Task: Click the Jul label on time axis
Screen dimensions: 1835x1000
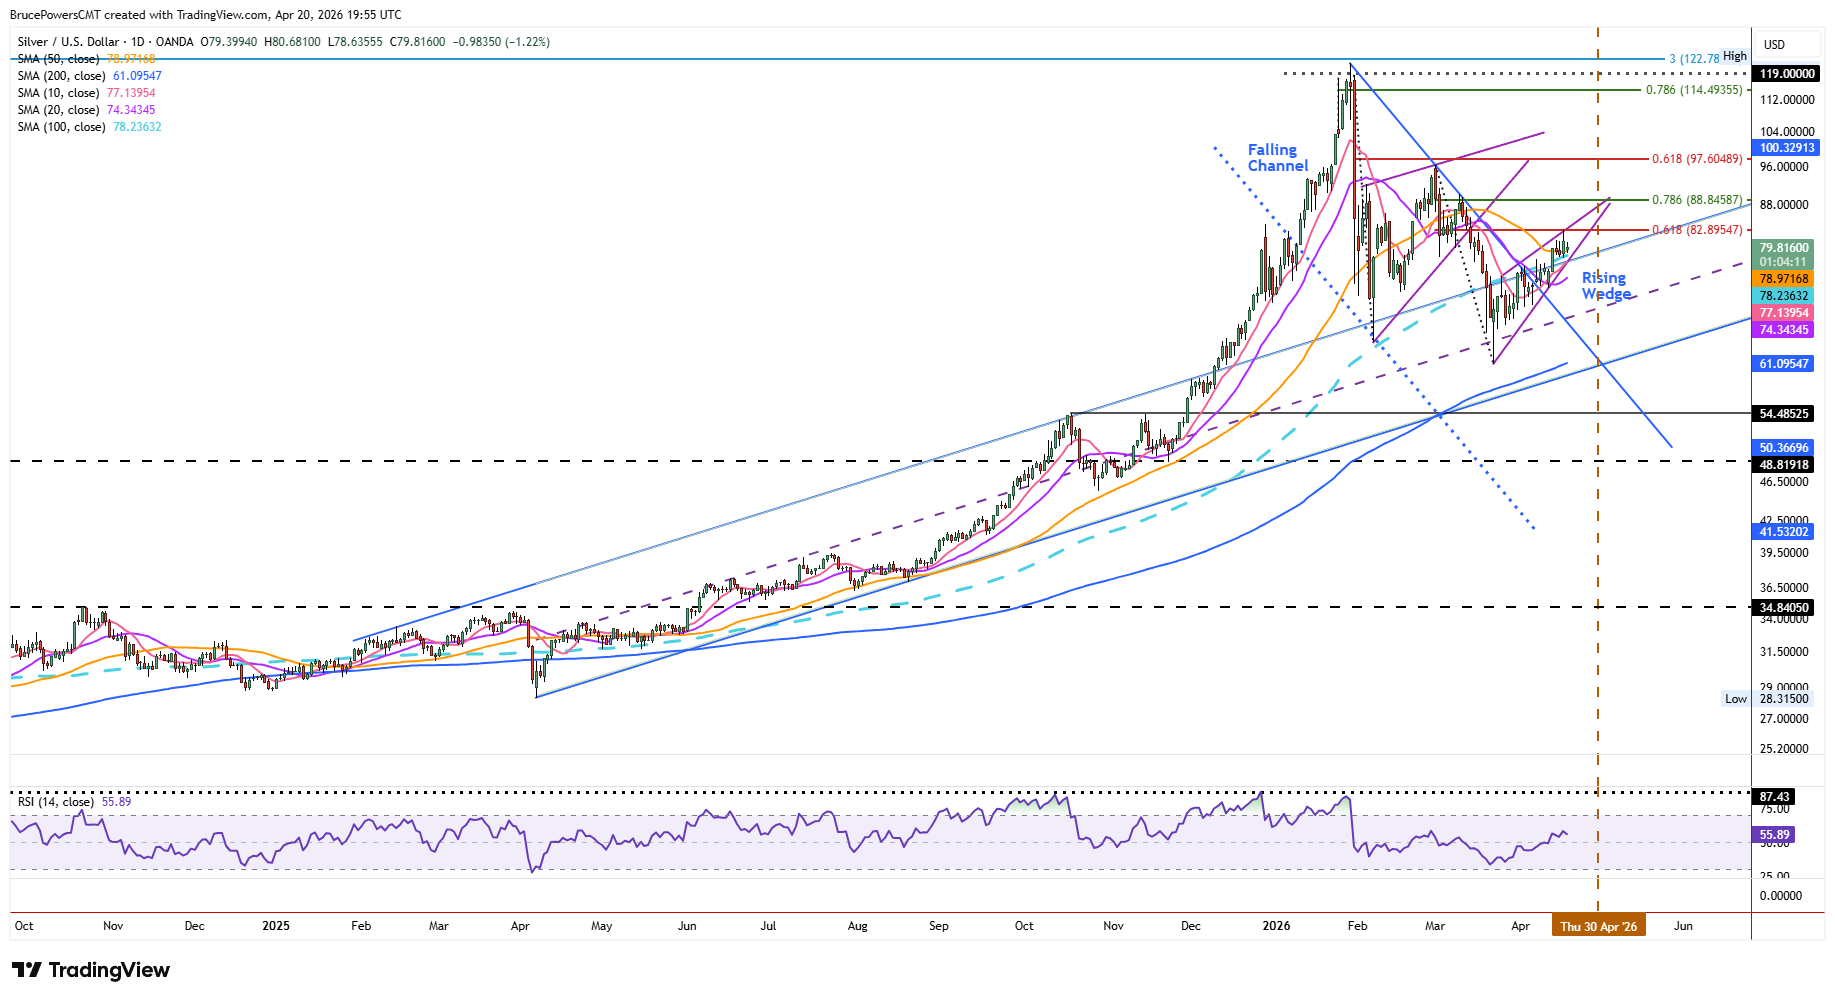Action: [x=768, y=926]
